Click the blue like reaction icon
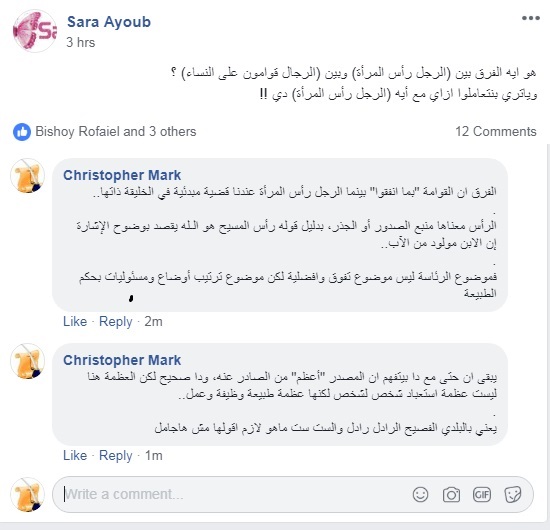The width and height of the screenshot is (550, 530). (x=22, y=132)
